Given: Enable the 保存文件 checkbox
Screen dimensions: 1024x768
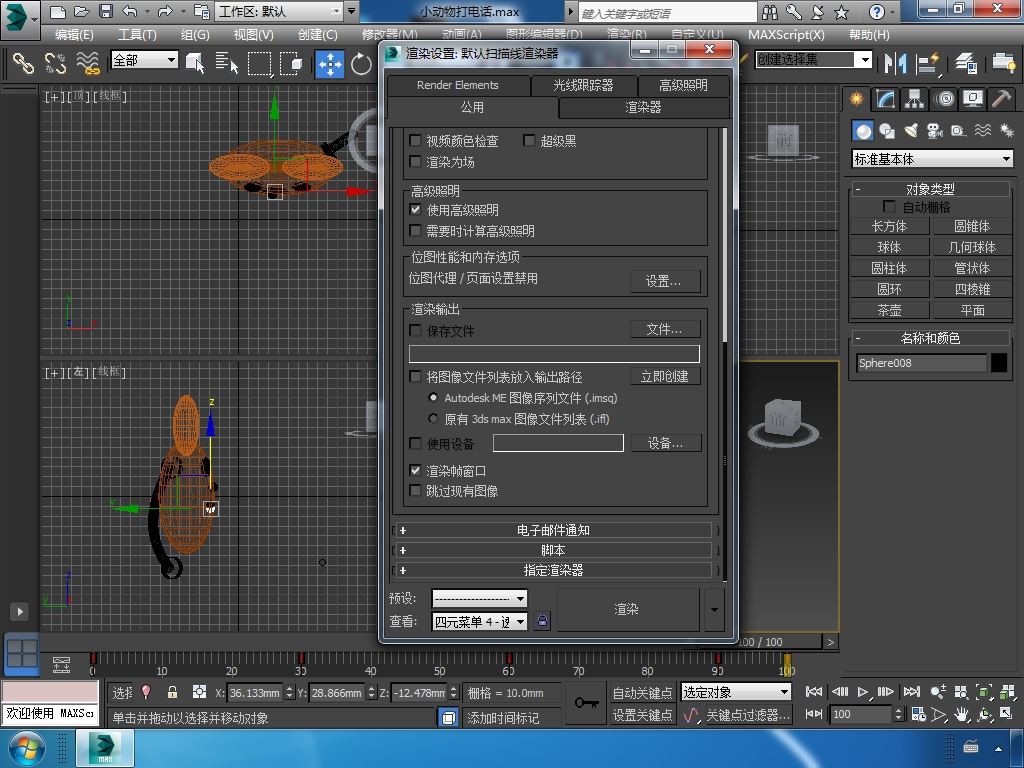Looking at the screenshot, I should [x=415, y=330].
